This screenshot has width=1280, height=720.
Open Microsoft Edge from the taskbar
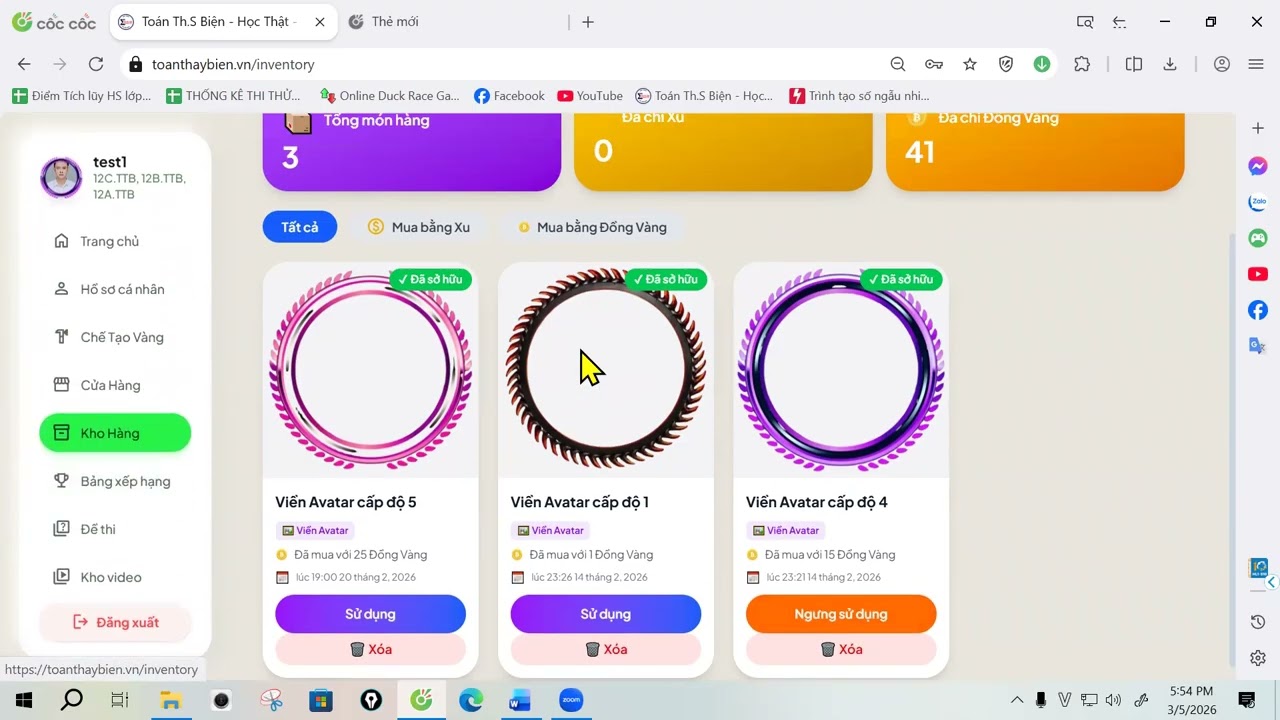point(471,700)
